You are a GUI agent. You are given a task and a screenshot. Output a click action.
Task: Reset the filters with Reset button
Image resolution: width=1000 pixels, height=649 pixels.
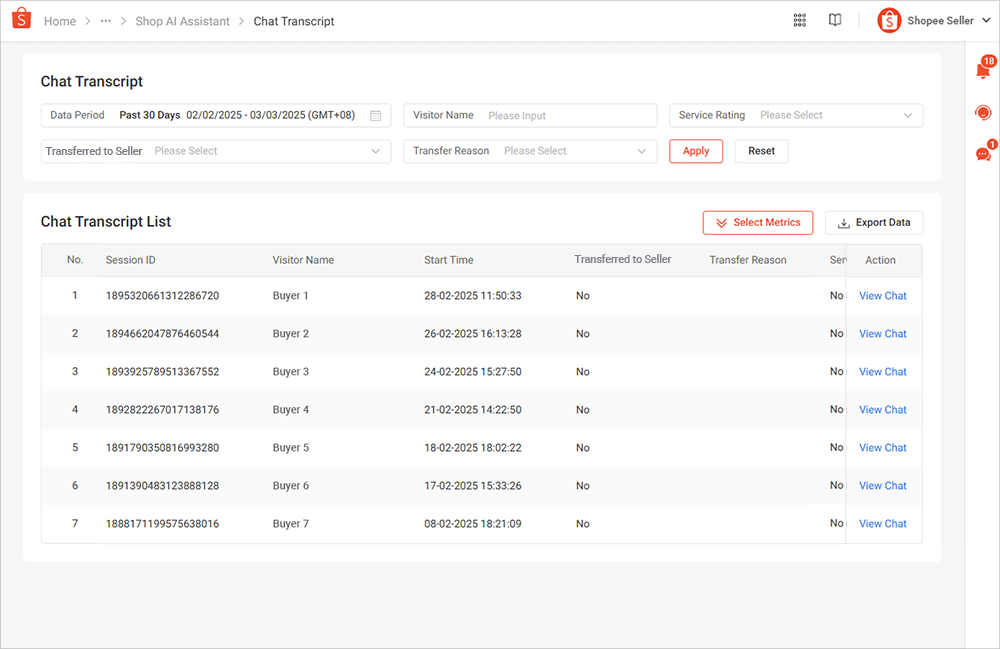(761, 152)
